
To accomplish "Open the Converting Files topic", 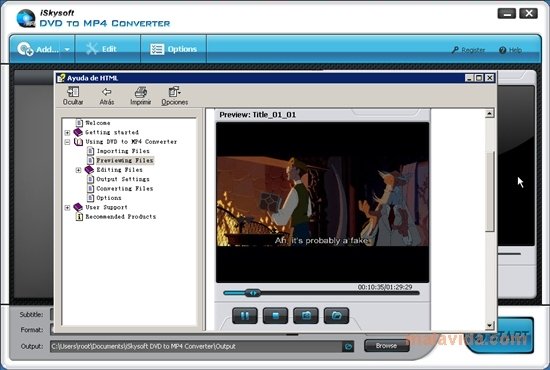I will [125, 189].
